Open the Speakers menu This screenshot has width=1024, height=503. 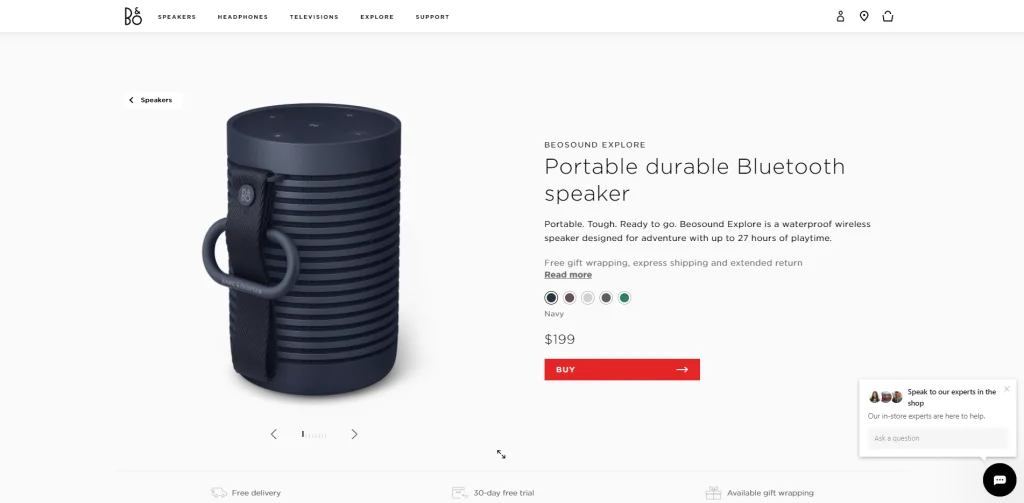(177, 17)
